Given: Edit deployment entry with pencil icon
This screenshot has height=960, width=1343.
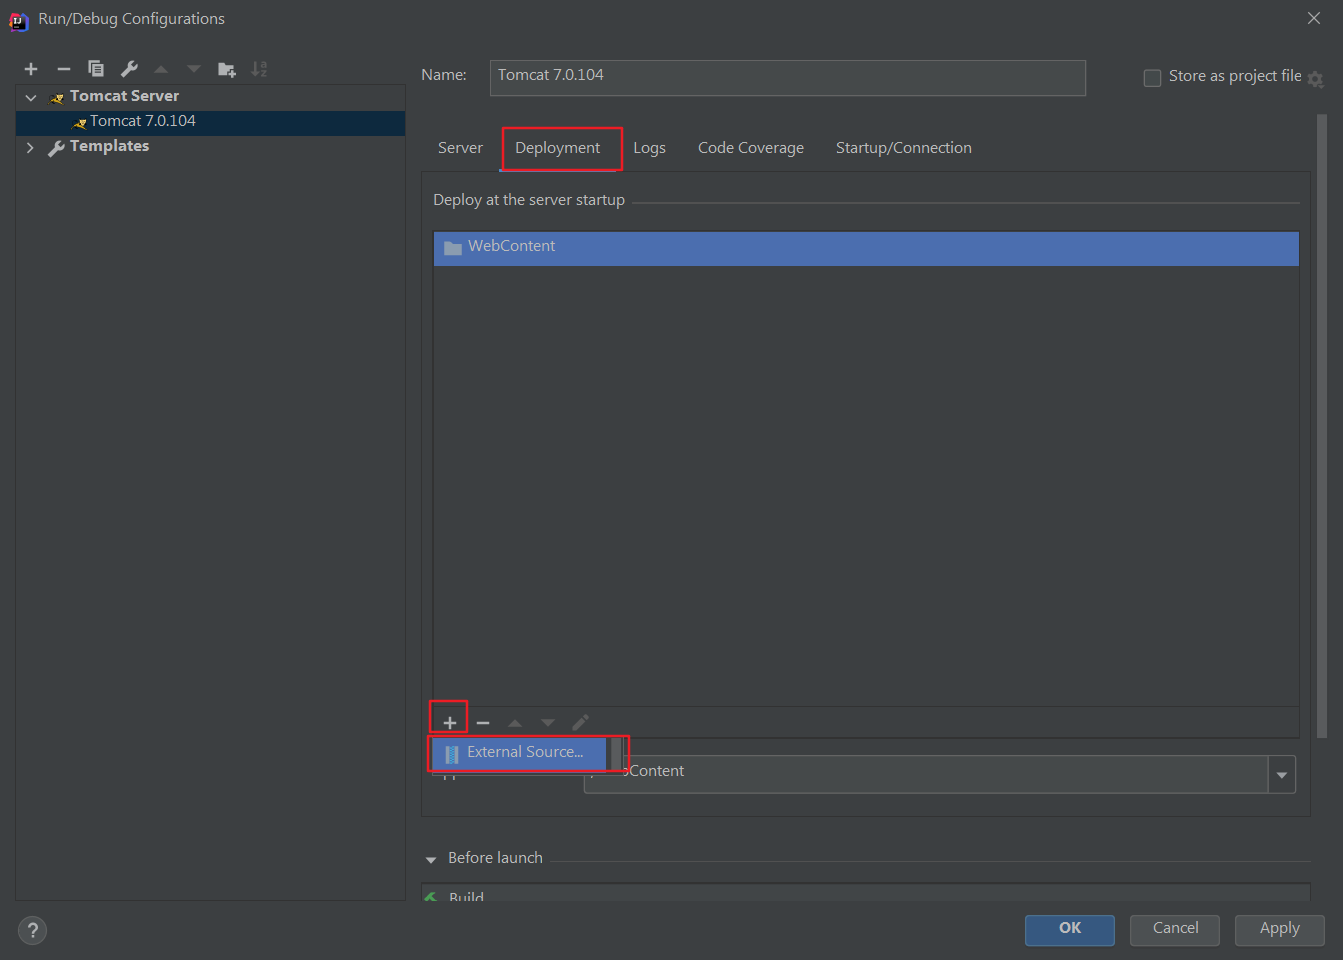Looking at the screenshot, I should point(580,722).
